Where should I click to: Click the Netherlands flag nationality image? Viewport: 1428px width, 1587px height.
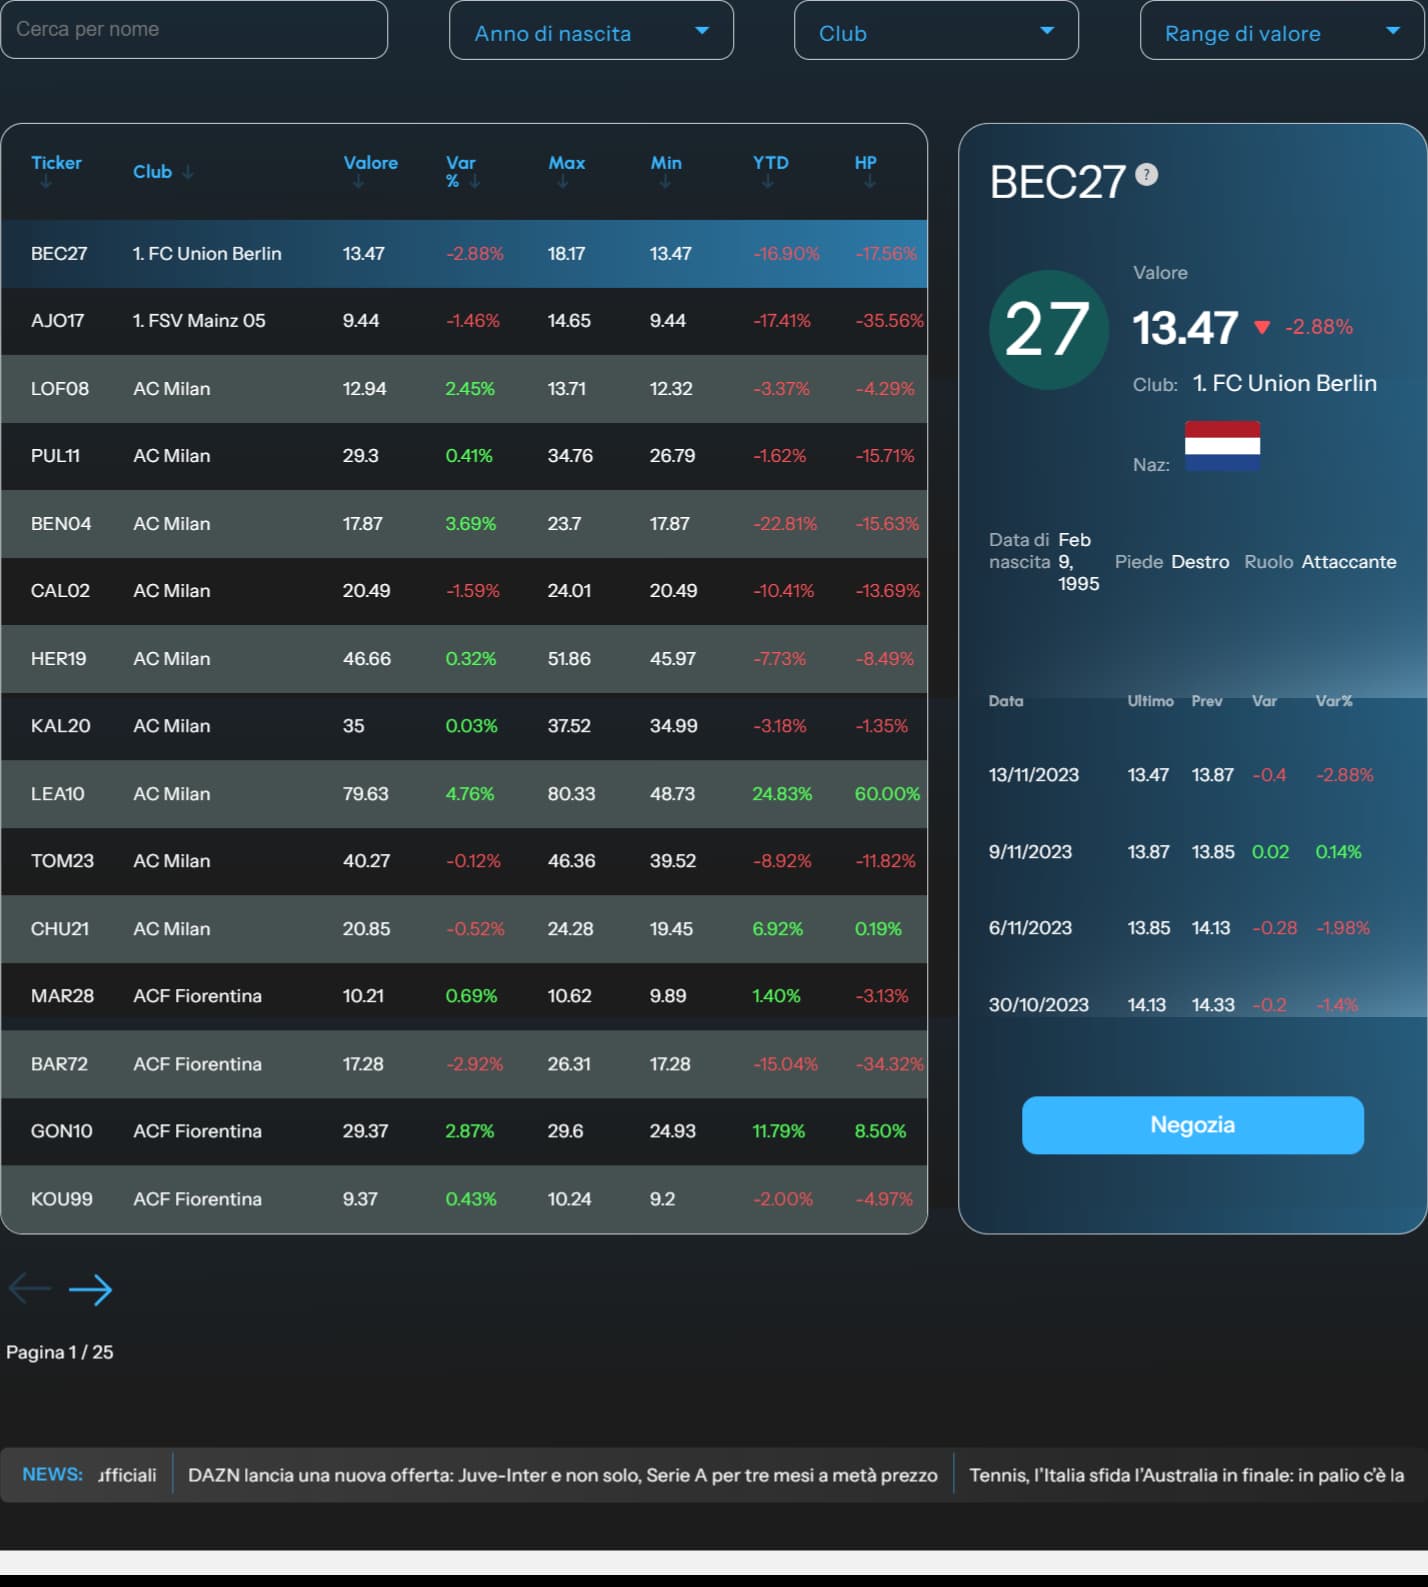(1222, 445)
